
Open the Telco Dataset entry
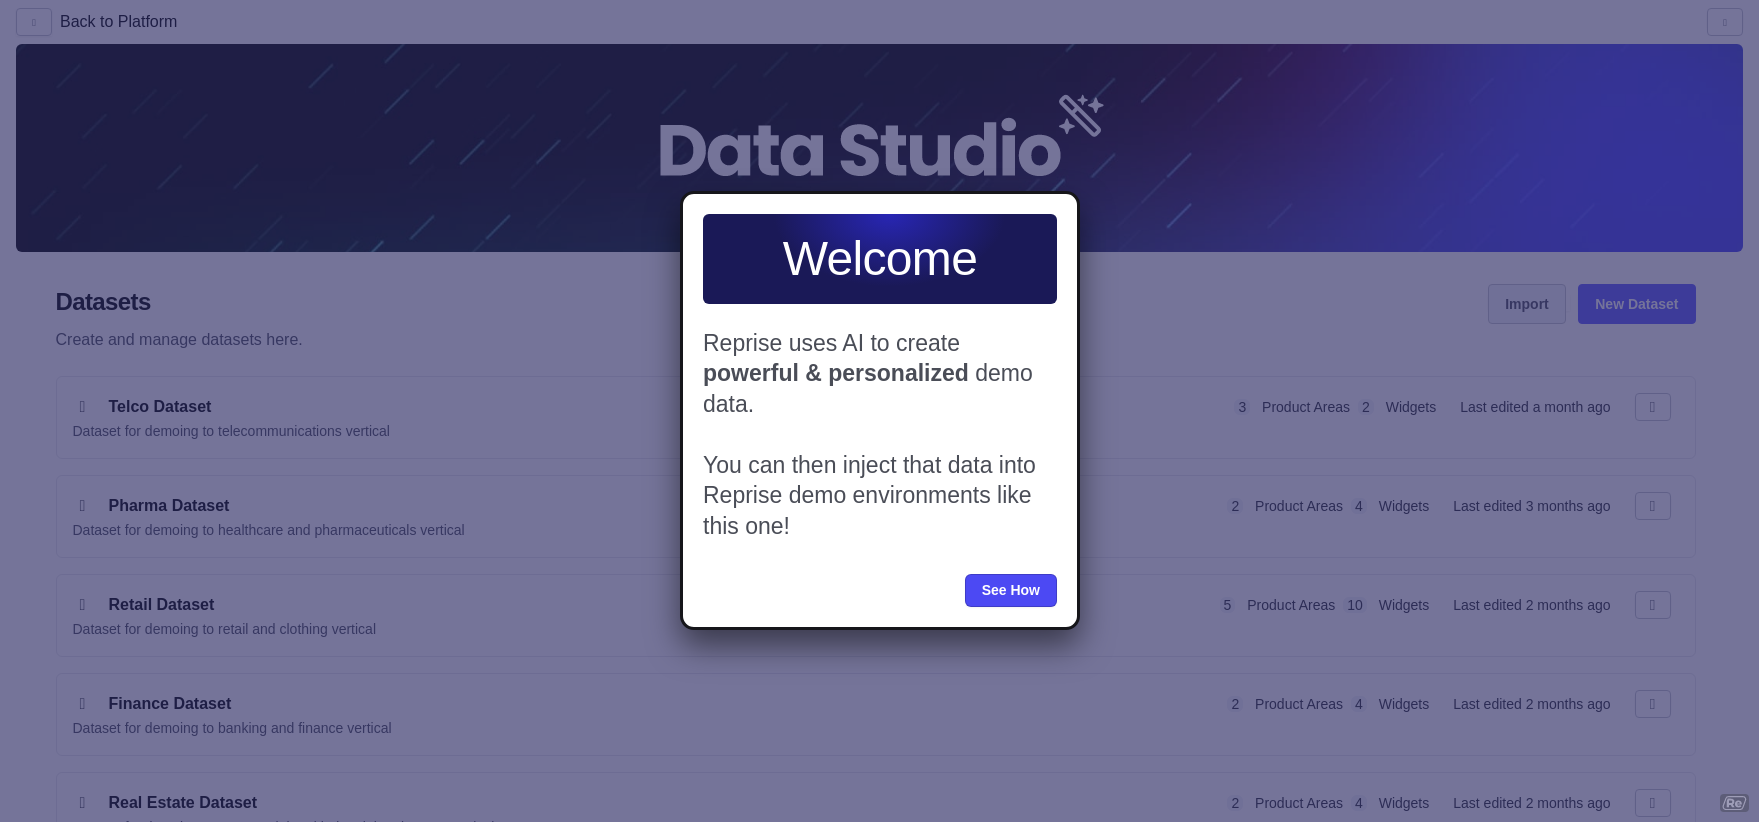[160, 407]
